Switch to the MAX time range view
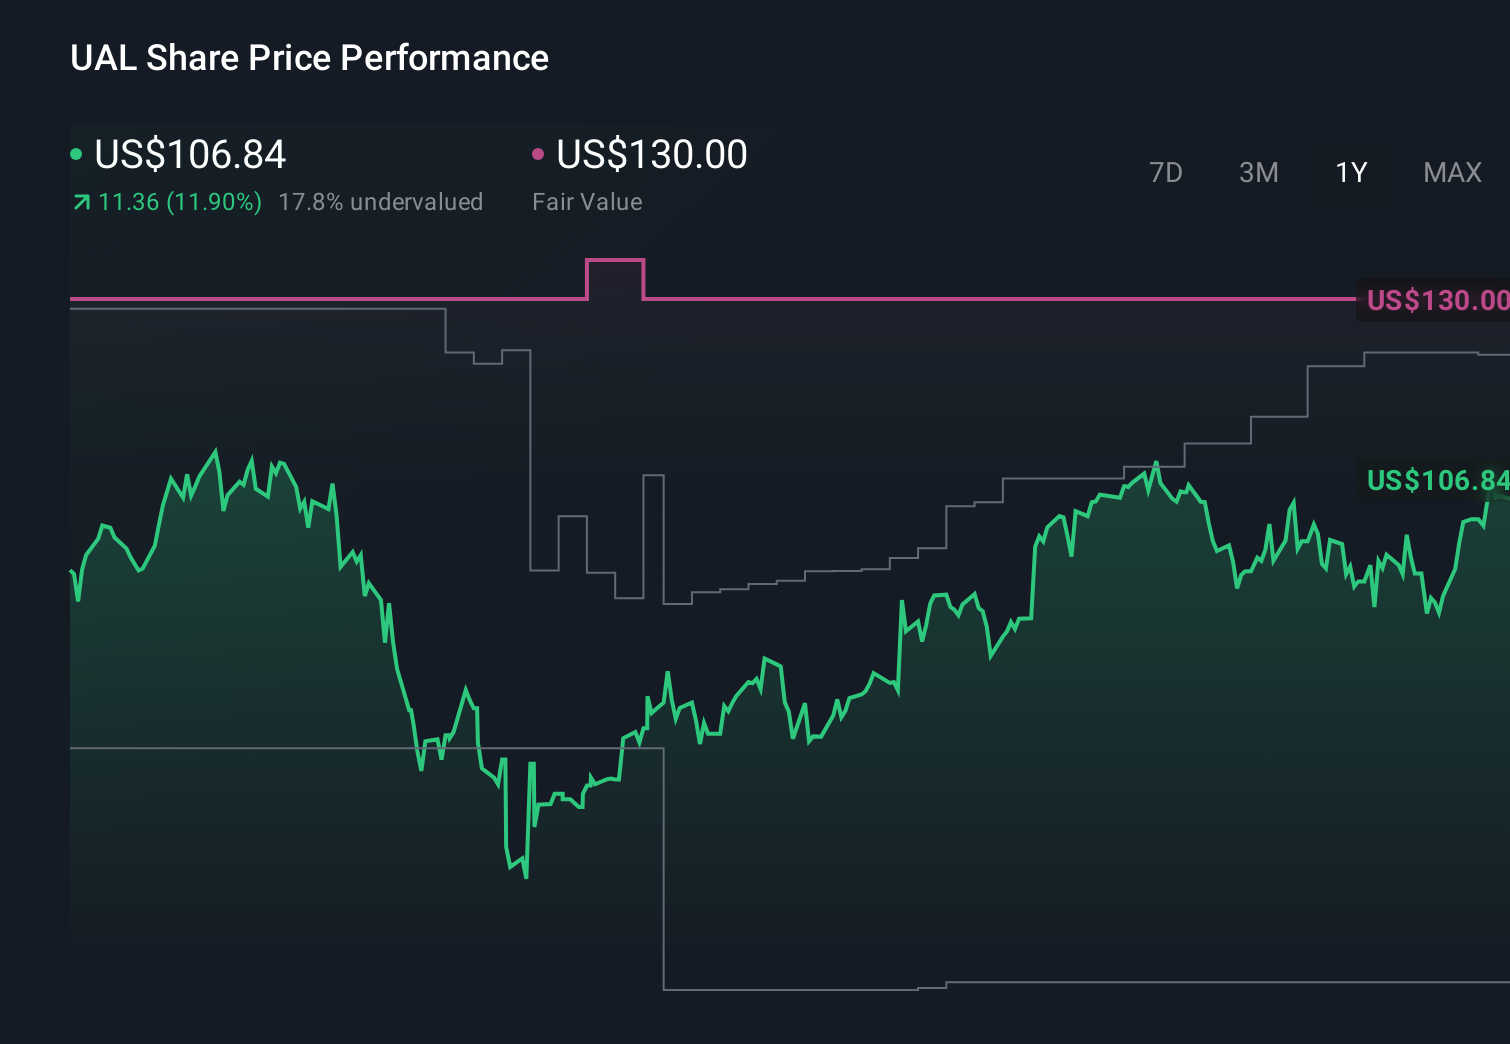The width and height of the screenshot is (1510, 1044). [x=1452, y=172]
